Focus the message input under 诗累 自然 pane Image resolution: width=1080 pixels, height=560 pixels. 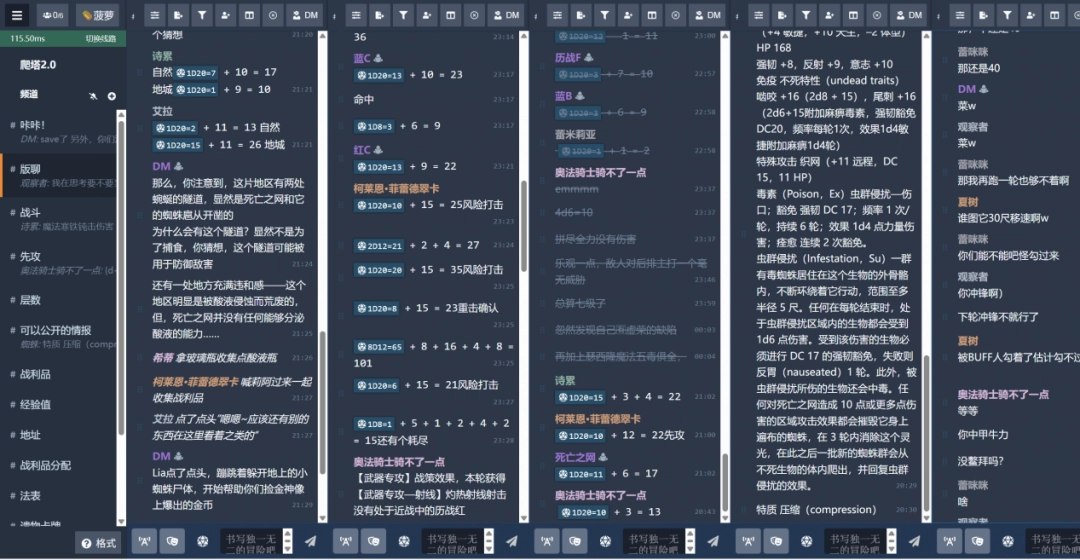coord(251,541)
